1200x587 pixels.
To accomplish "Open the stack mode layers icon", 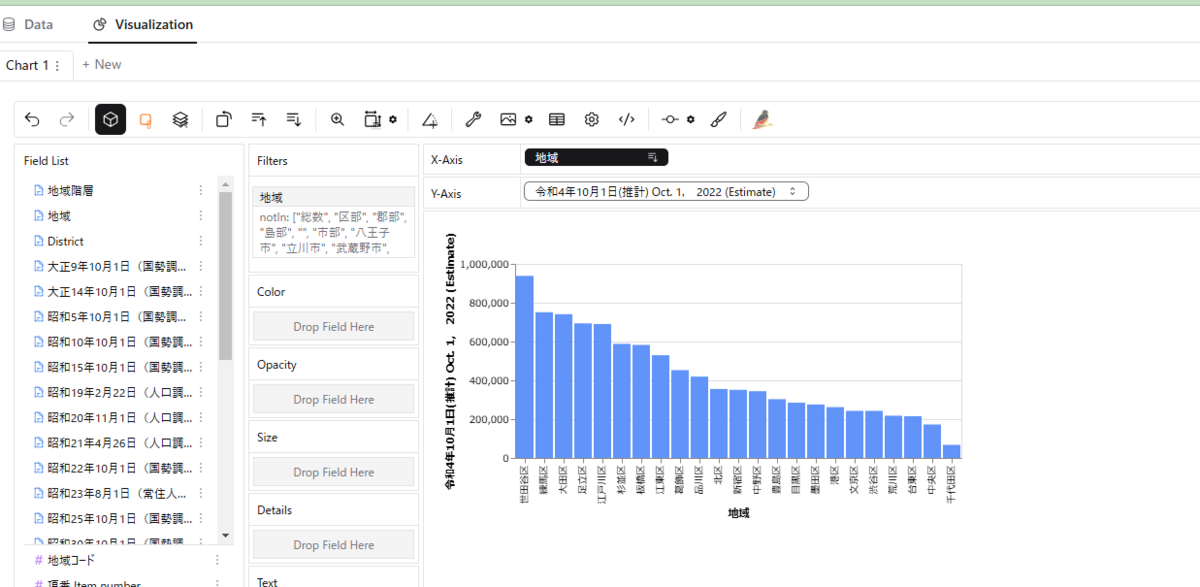I will point(180,120).
